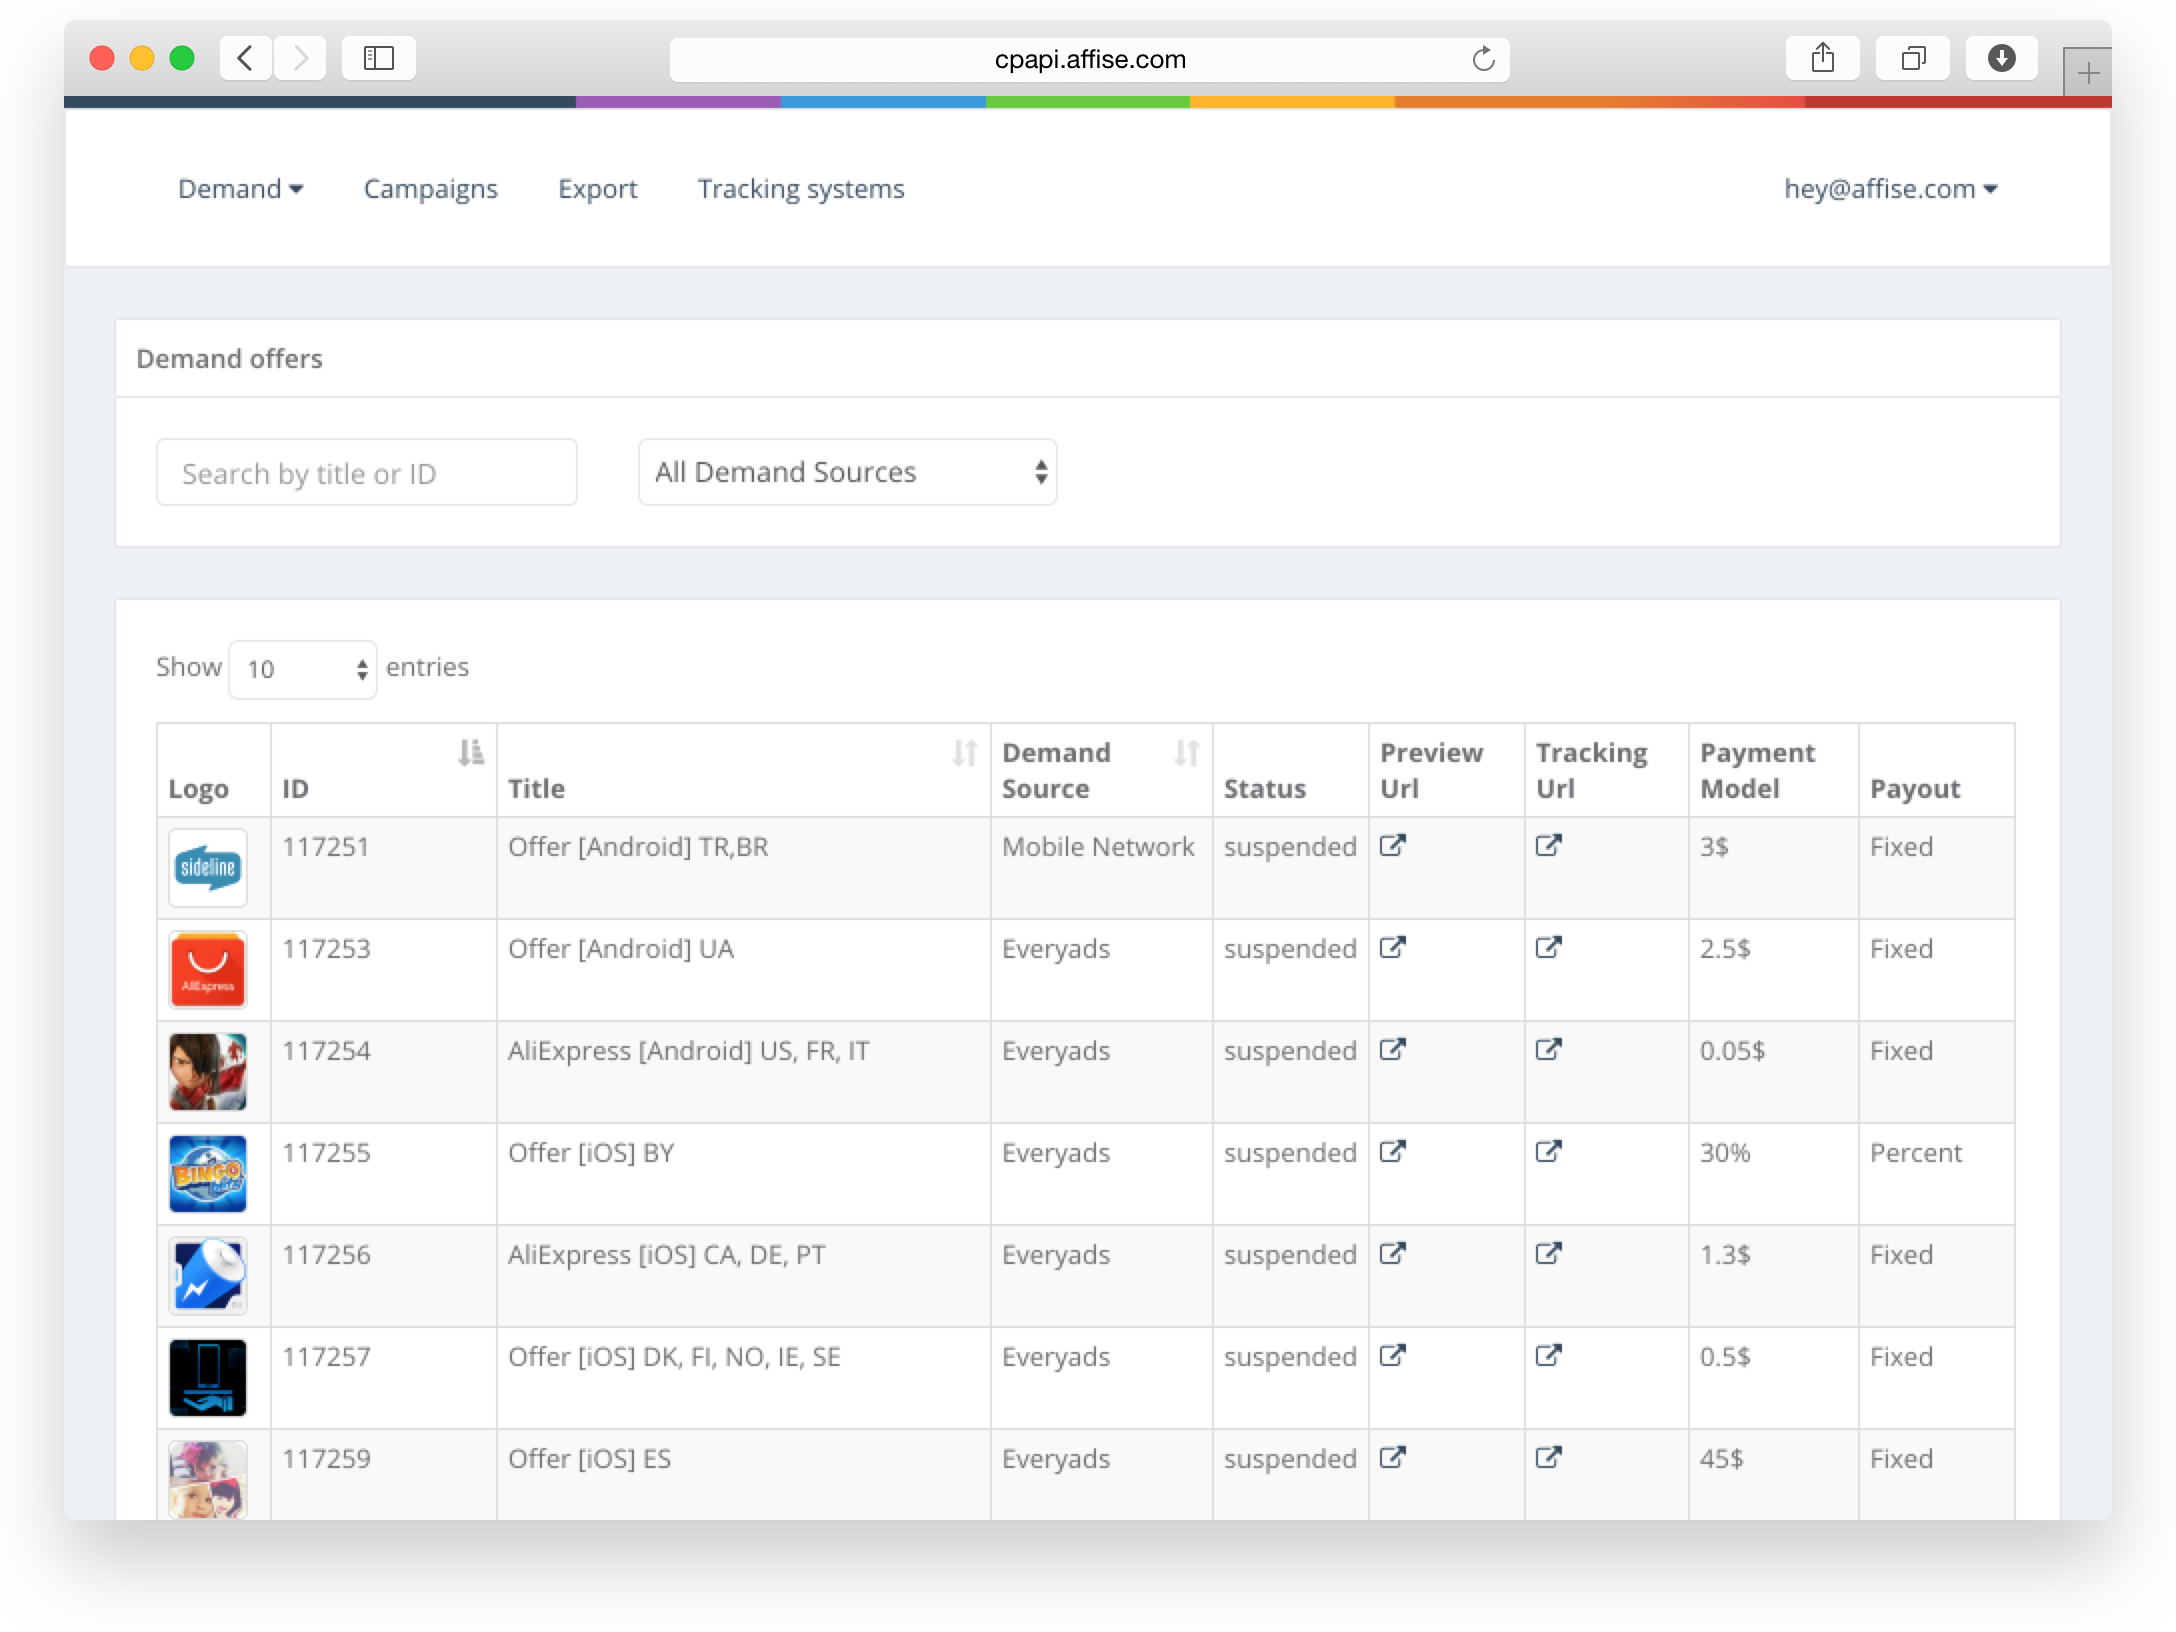Click preview URL icon on AliExpress [Android] row

click(1394, 1050)
